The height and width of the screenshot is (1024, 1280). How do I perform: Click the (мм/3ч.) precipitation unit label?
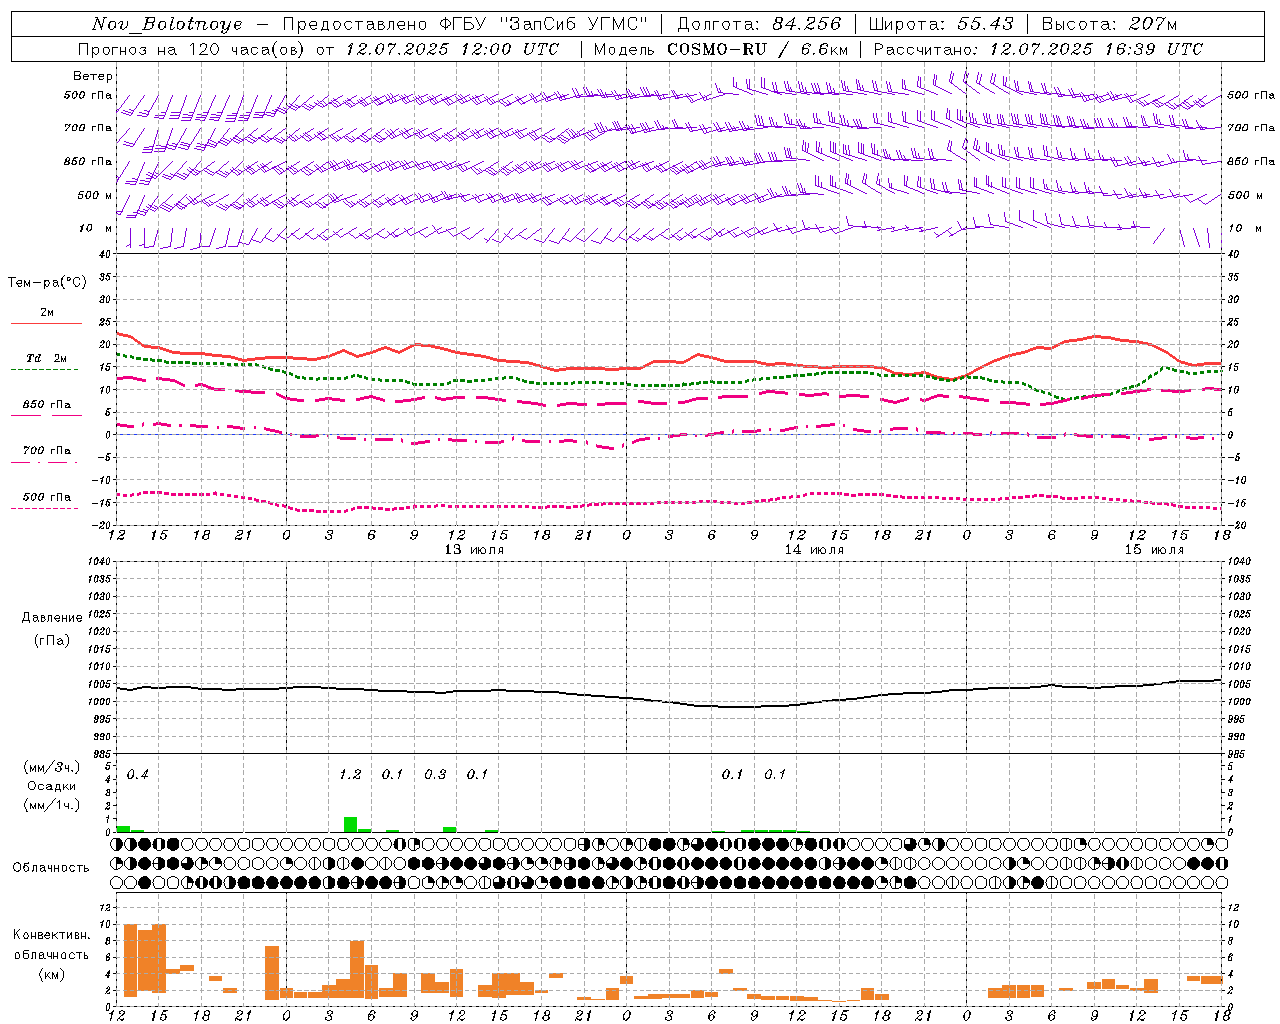coord(52,768)
